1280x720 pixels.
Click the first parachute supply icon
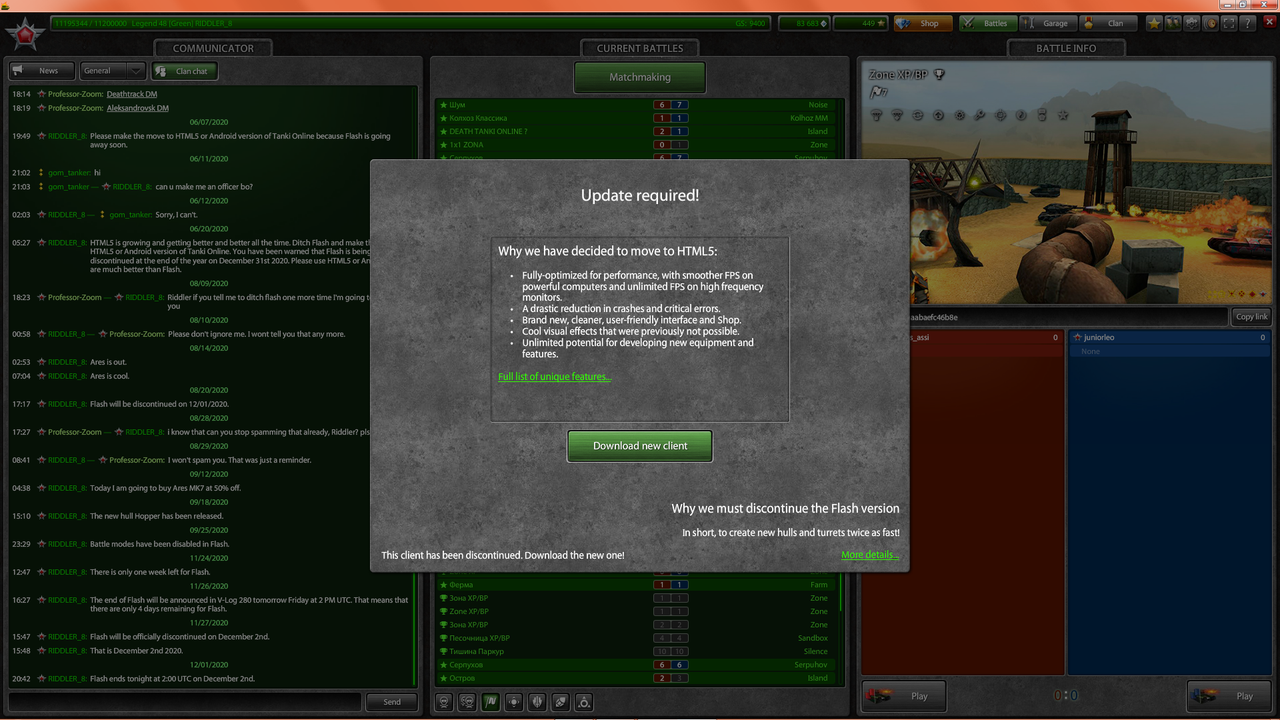[x=876, y=115]
